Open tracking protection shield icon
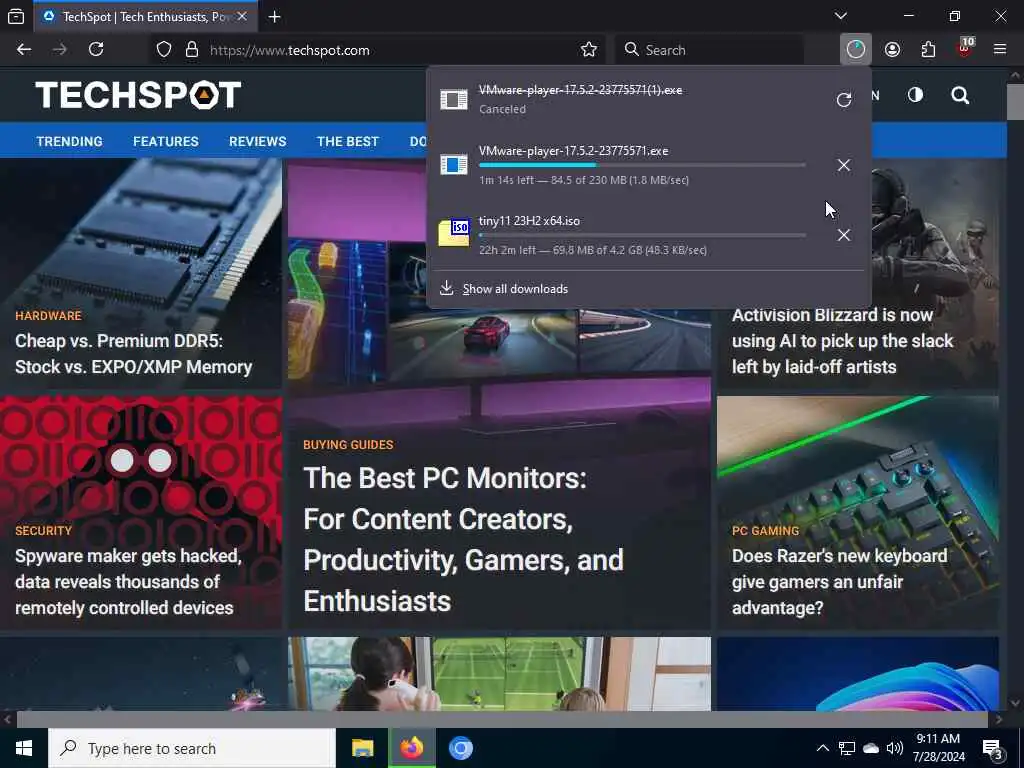 (x=164, y=50)
